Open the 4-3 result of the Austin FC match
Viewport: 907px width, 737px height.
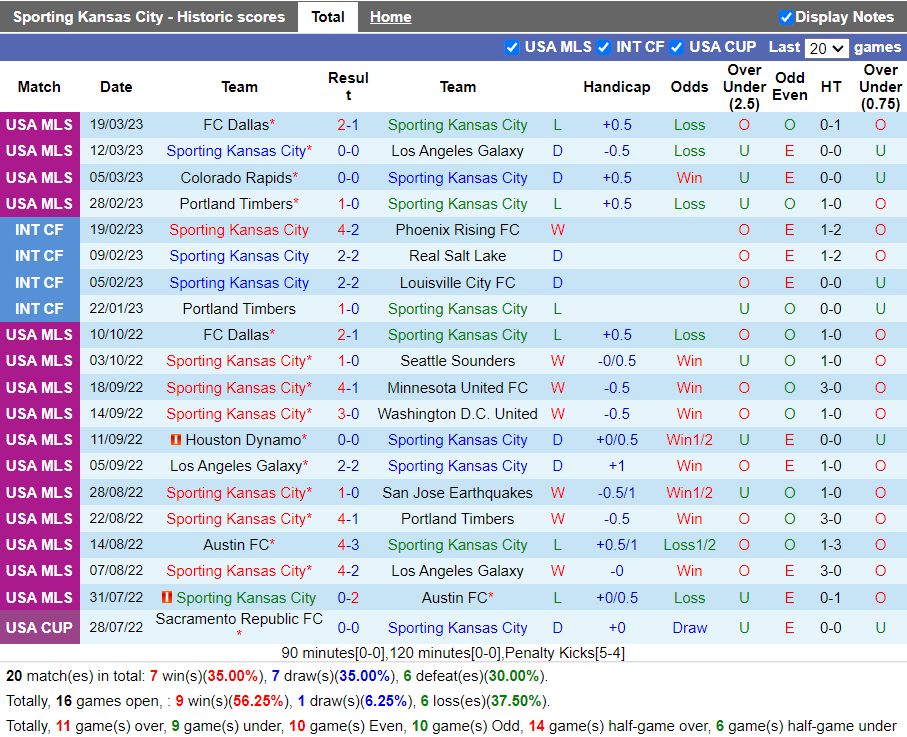point(348,545)
